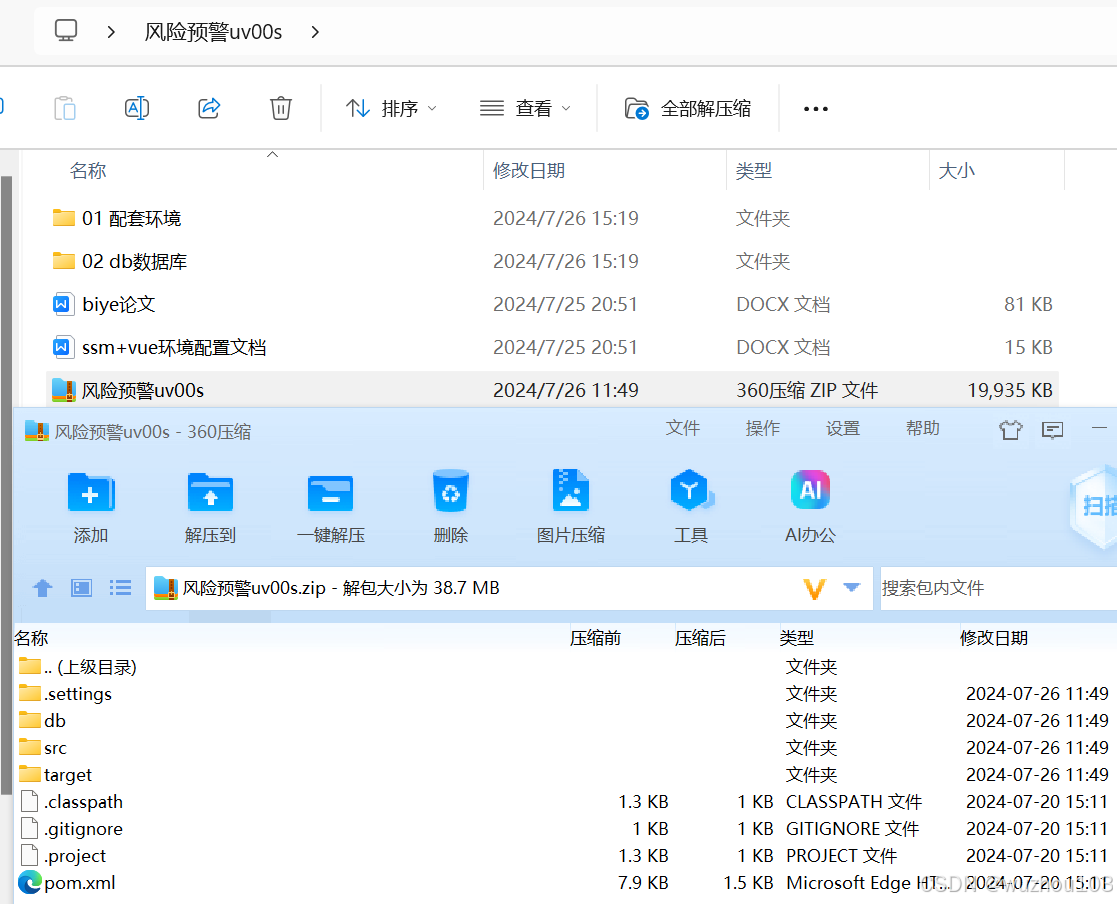Click the green up-arrow to go to parent folder

pos(42,588)
